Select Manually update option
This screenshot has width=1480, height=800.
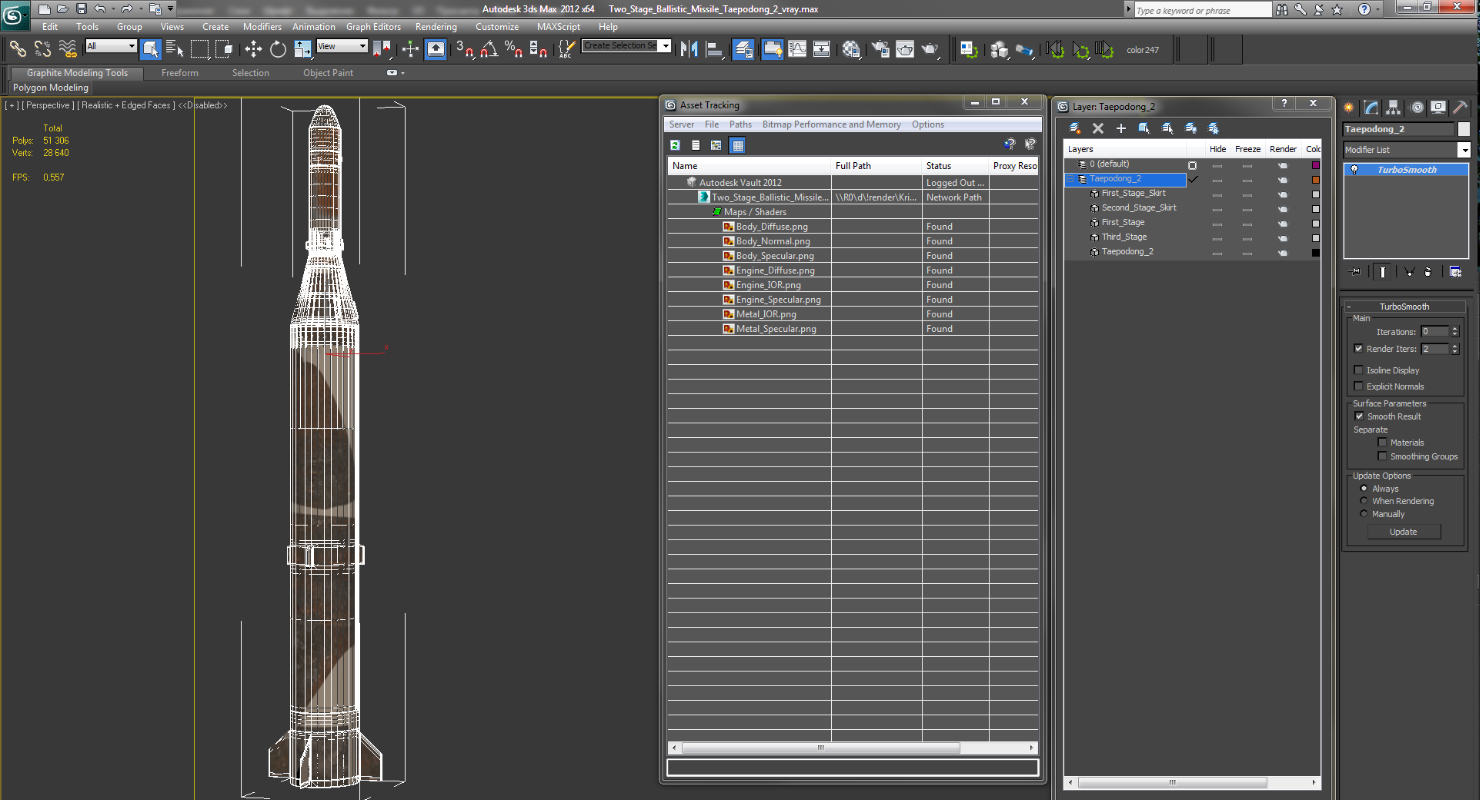1364,514
